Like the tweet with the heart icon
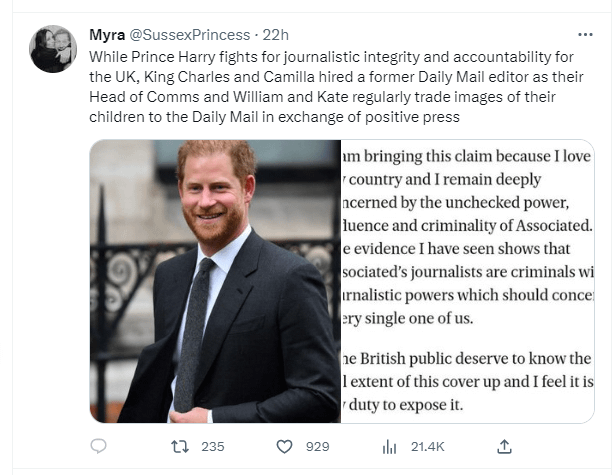 click(284, 446)
